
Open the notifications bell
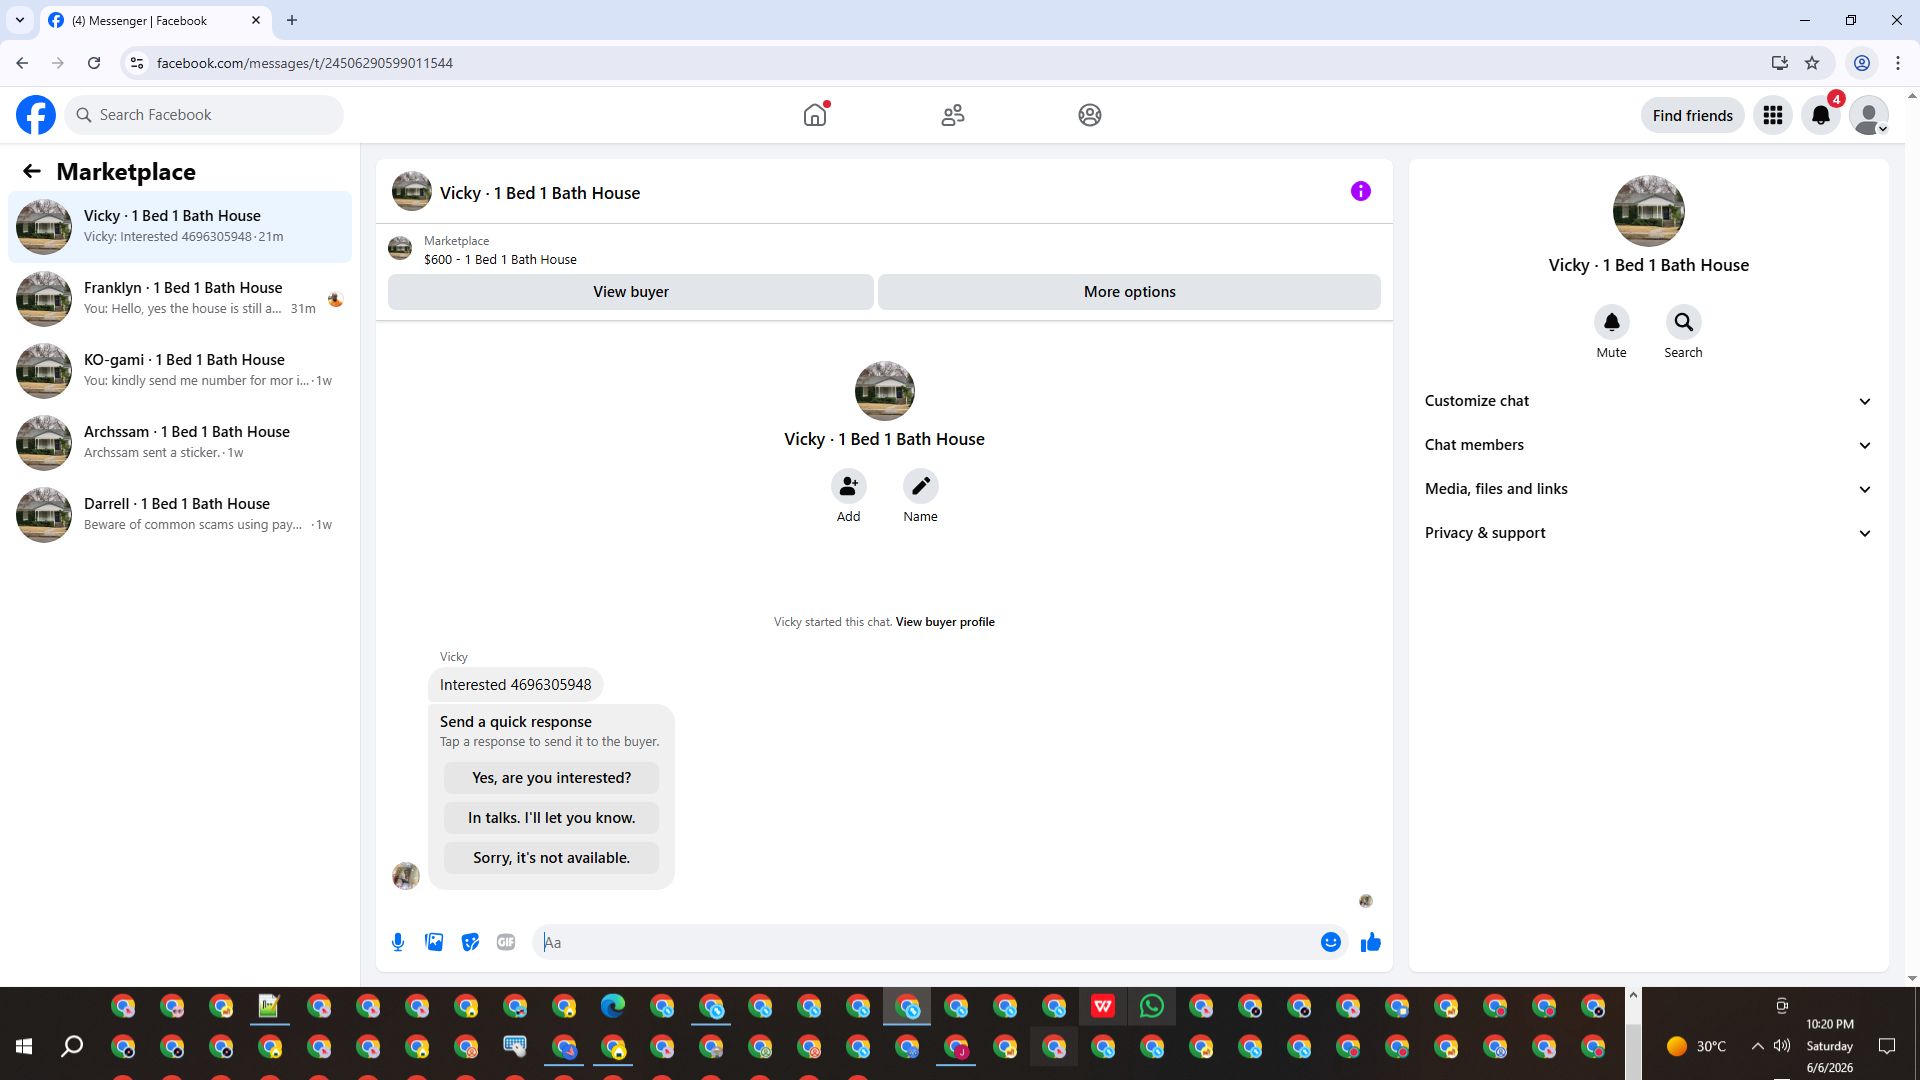(x=1821, y=115)
